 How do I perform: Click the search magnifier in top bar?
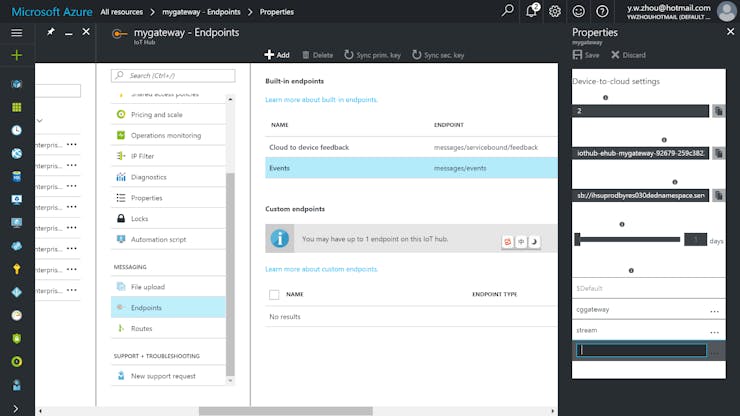coord(508,11)
